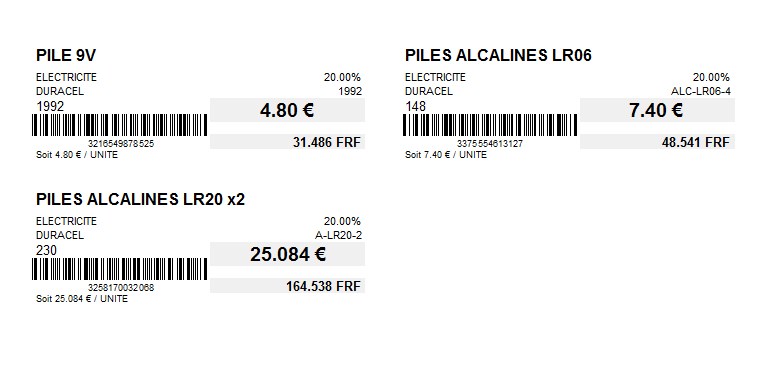Click barcode number 3258170032068
This screenshot has height=368, width=770.
121,288
